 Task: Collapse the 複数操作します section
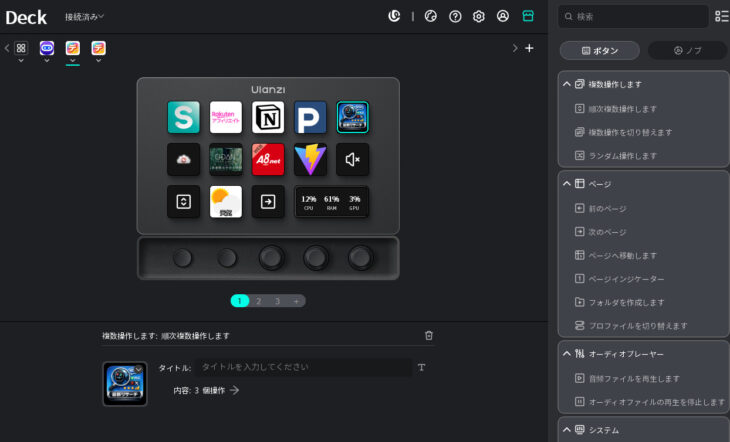(x=567, y=84)
